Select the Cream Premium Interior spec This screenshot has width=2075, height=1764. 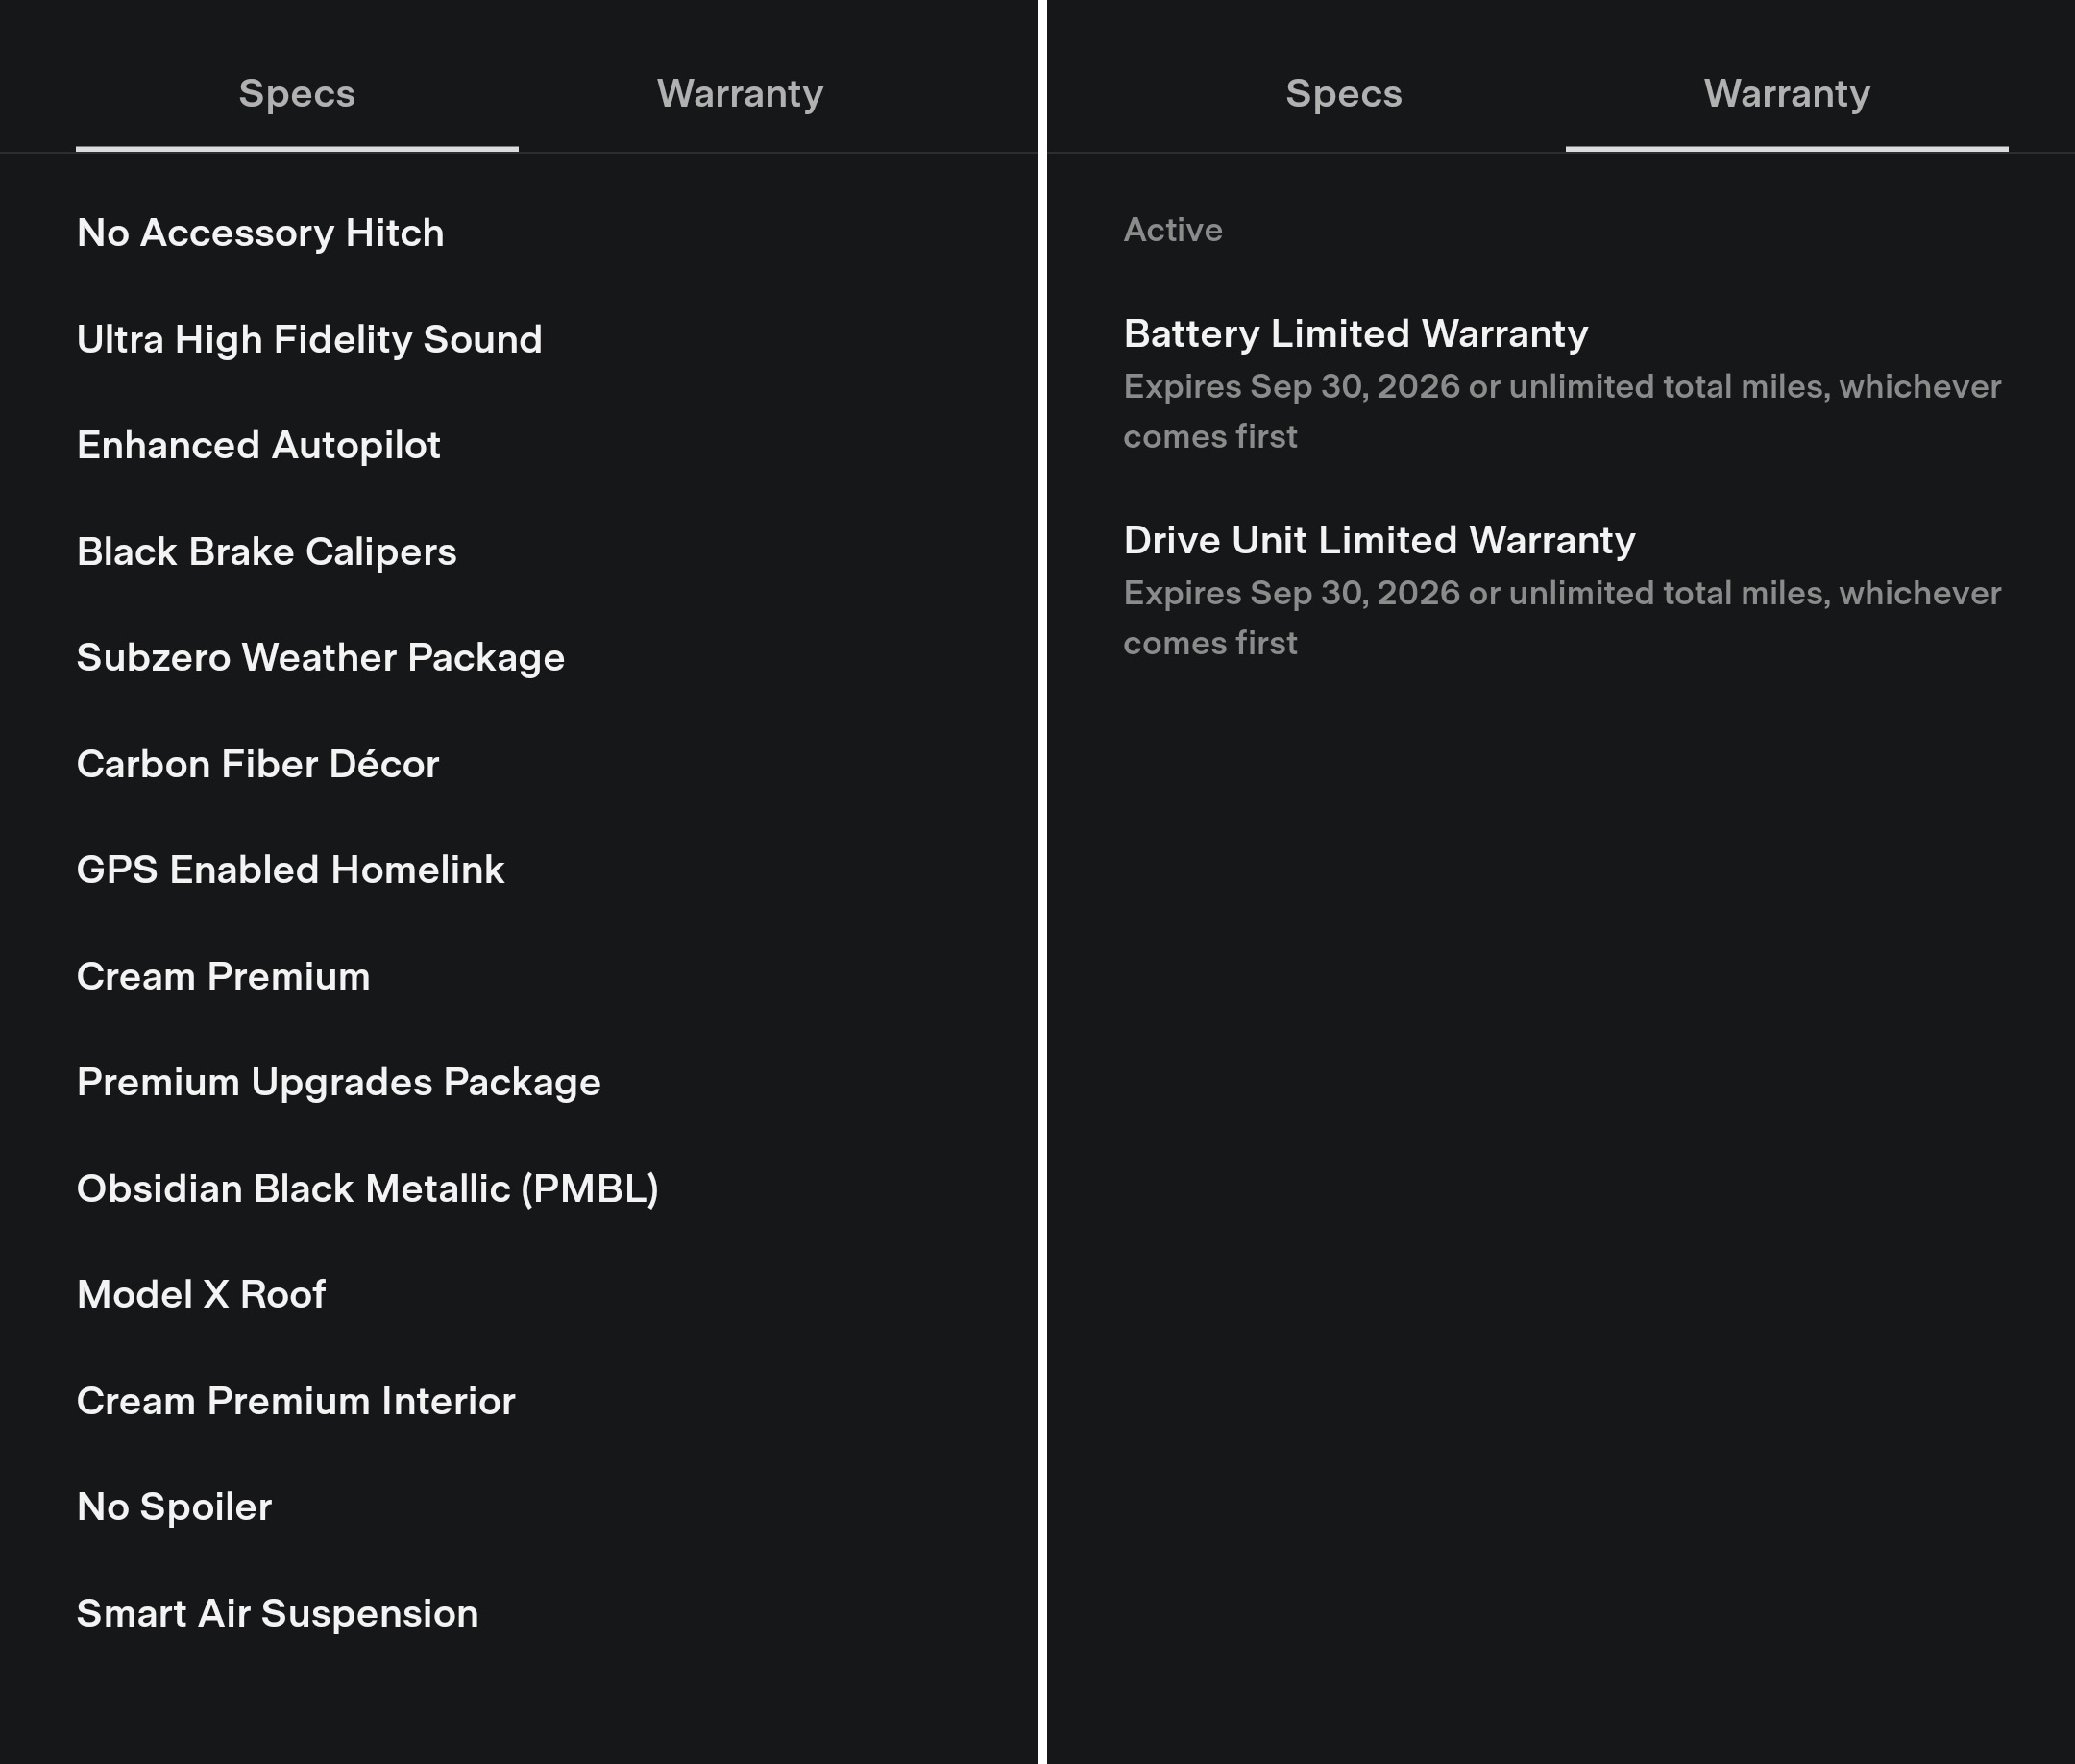(295, 1401)
